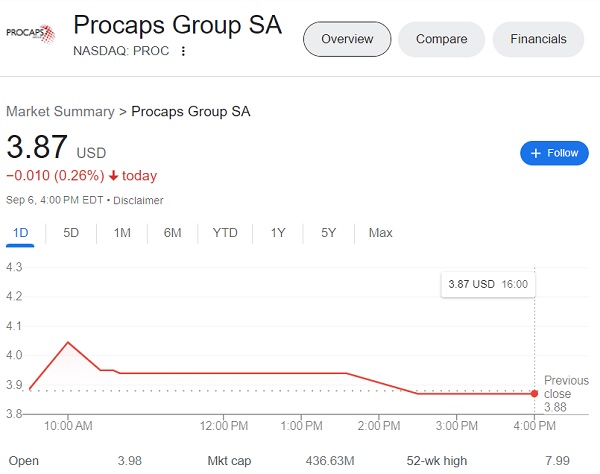Show the 6M chart range
The height and width of the screenshot is (474, 600).
[173, 233]
